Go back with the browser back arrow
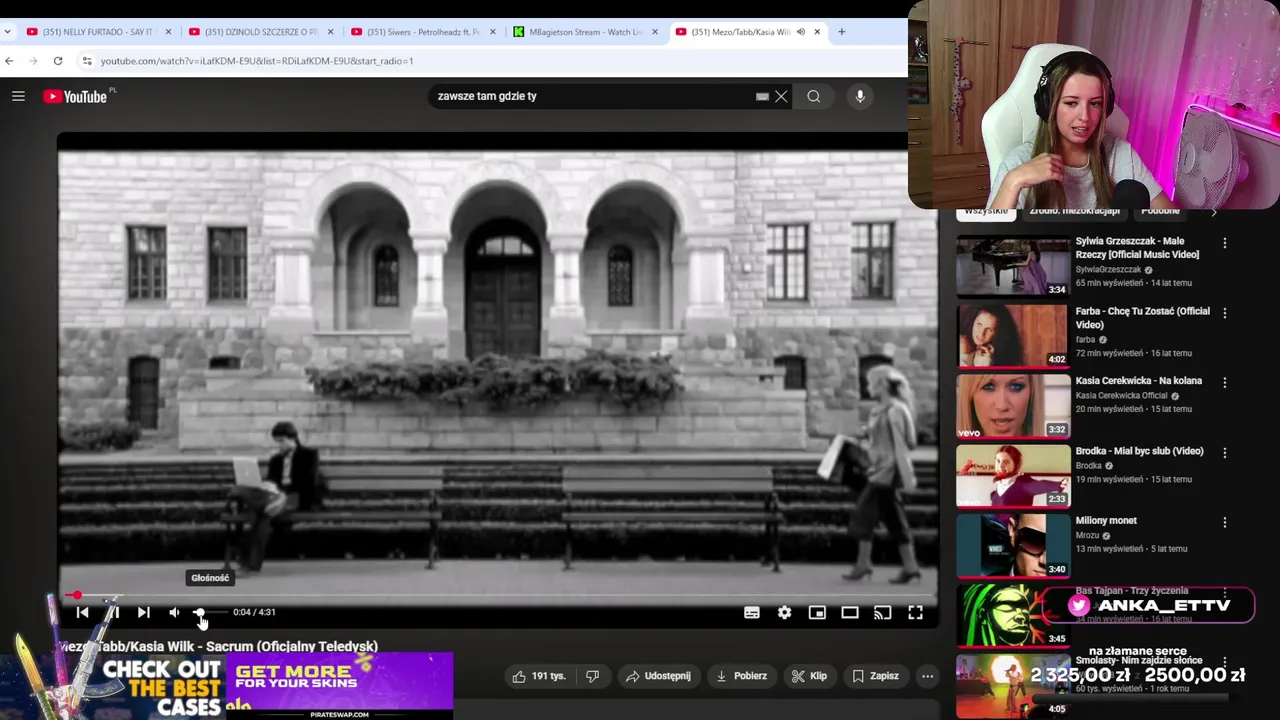Image resolution: width=1280 pixels, height=720 pixels. [9, 61]
